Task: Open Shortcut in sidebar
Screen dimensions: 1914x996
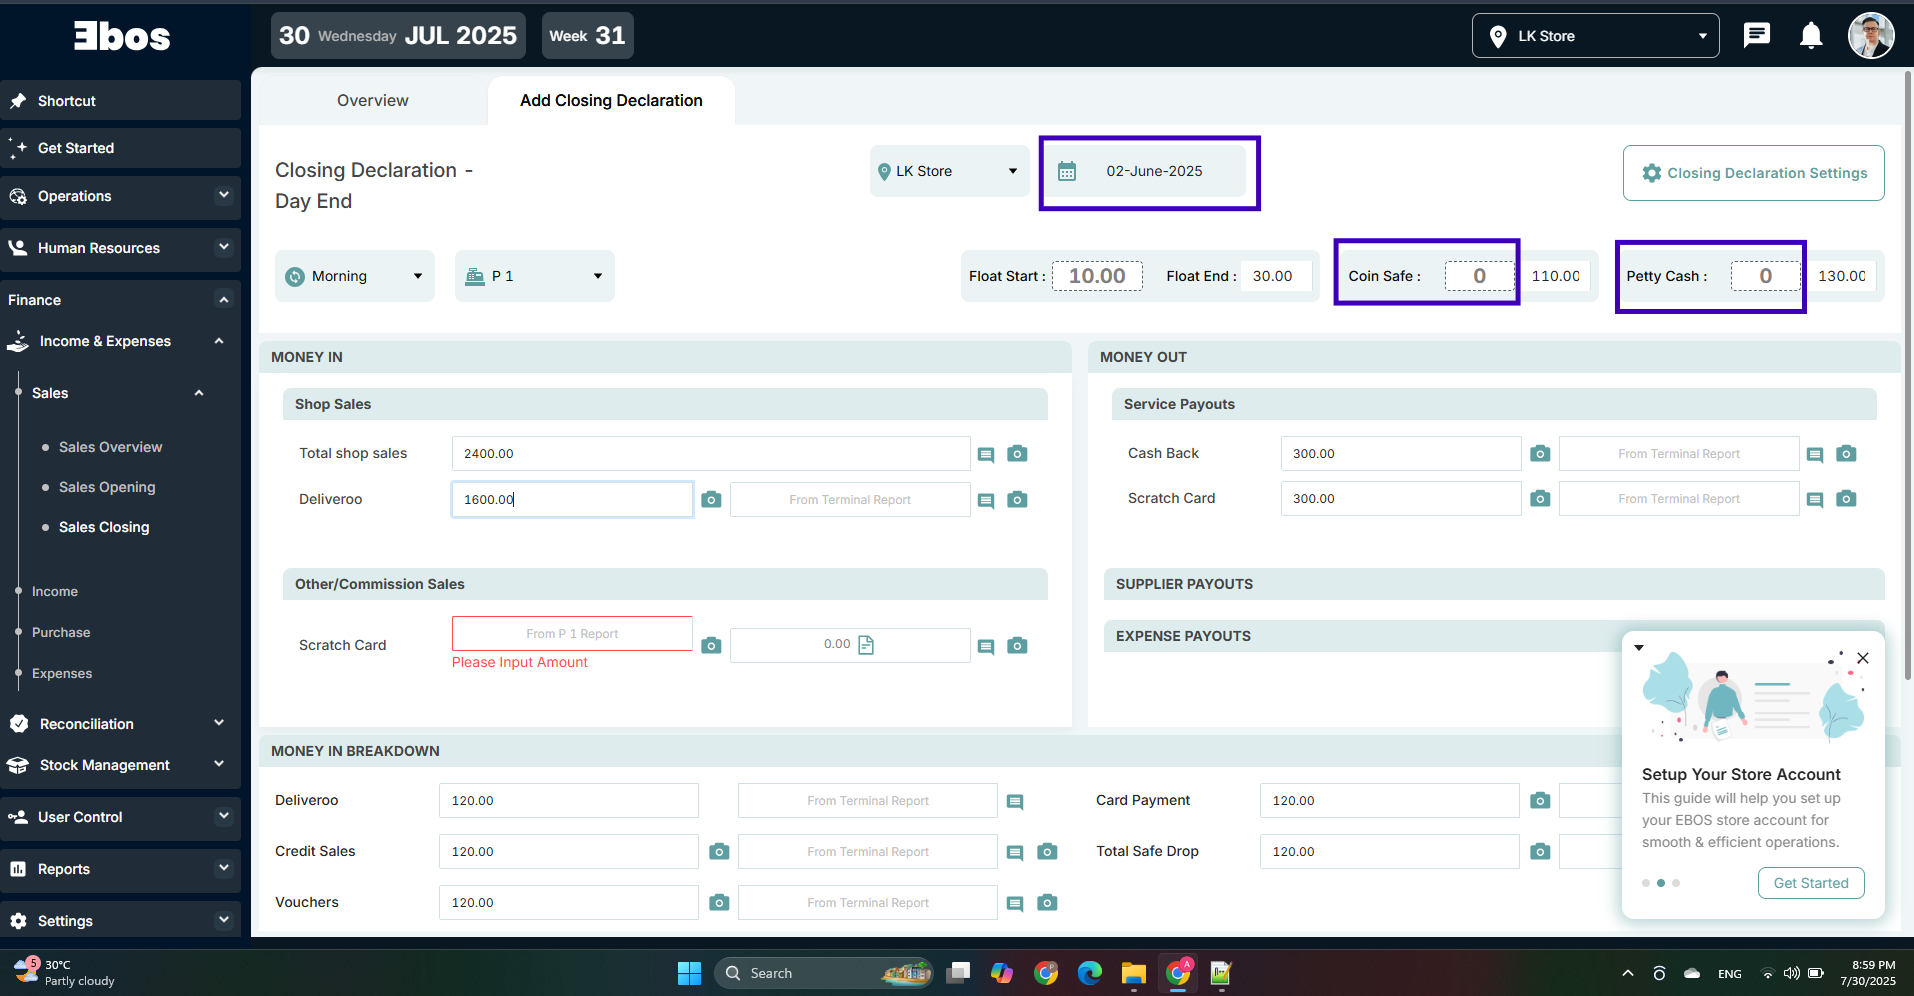Action: coord(120,101)
